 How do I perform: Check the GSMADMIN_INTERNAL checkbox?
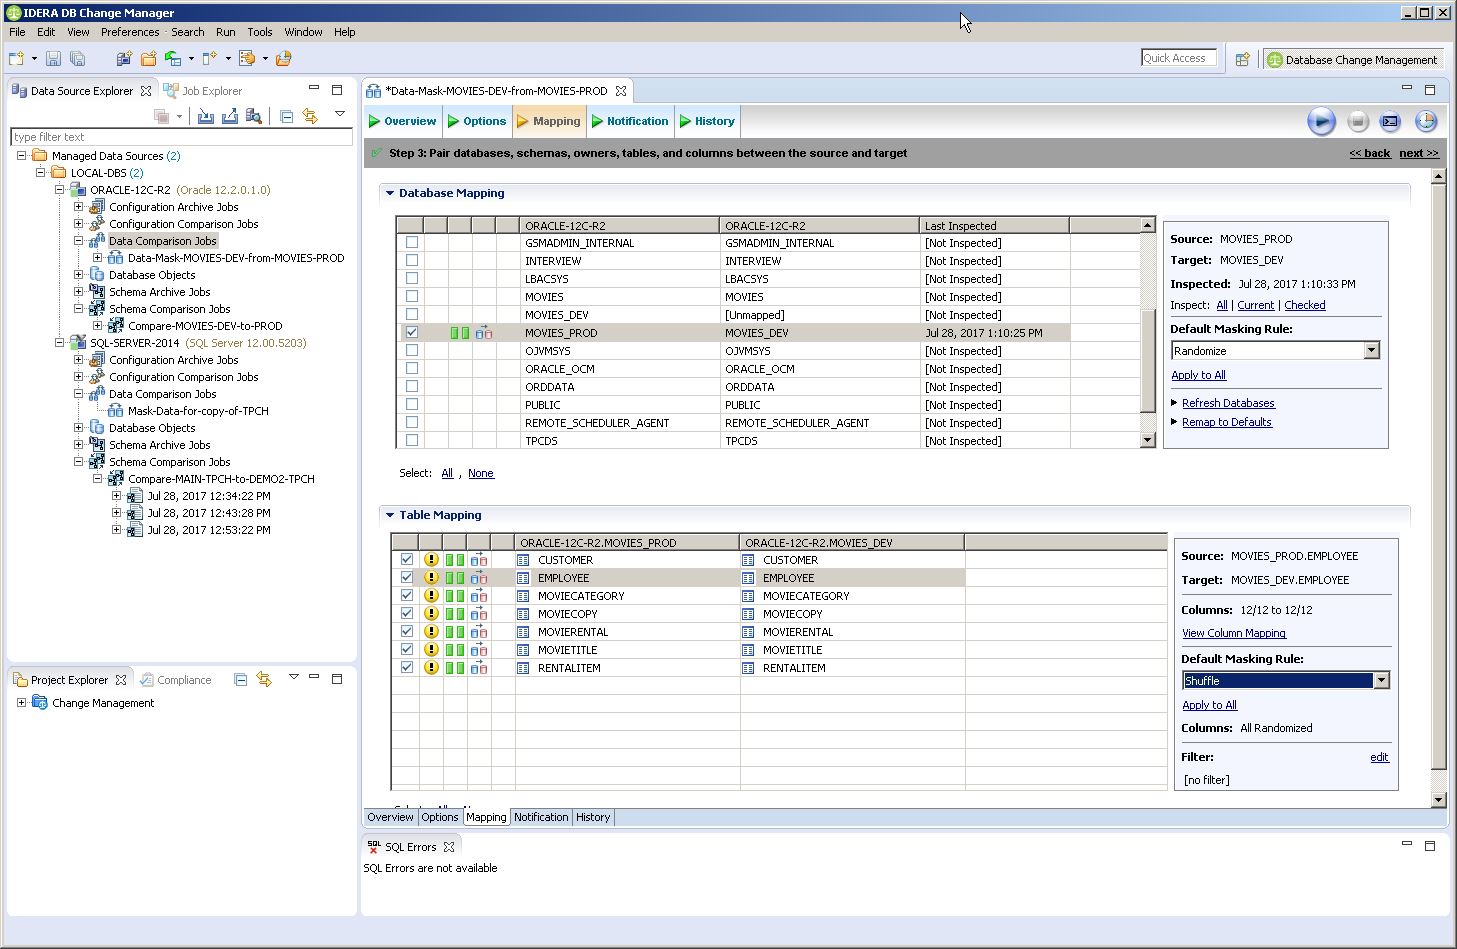412,243
